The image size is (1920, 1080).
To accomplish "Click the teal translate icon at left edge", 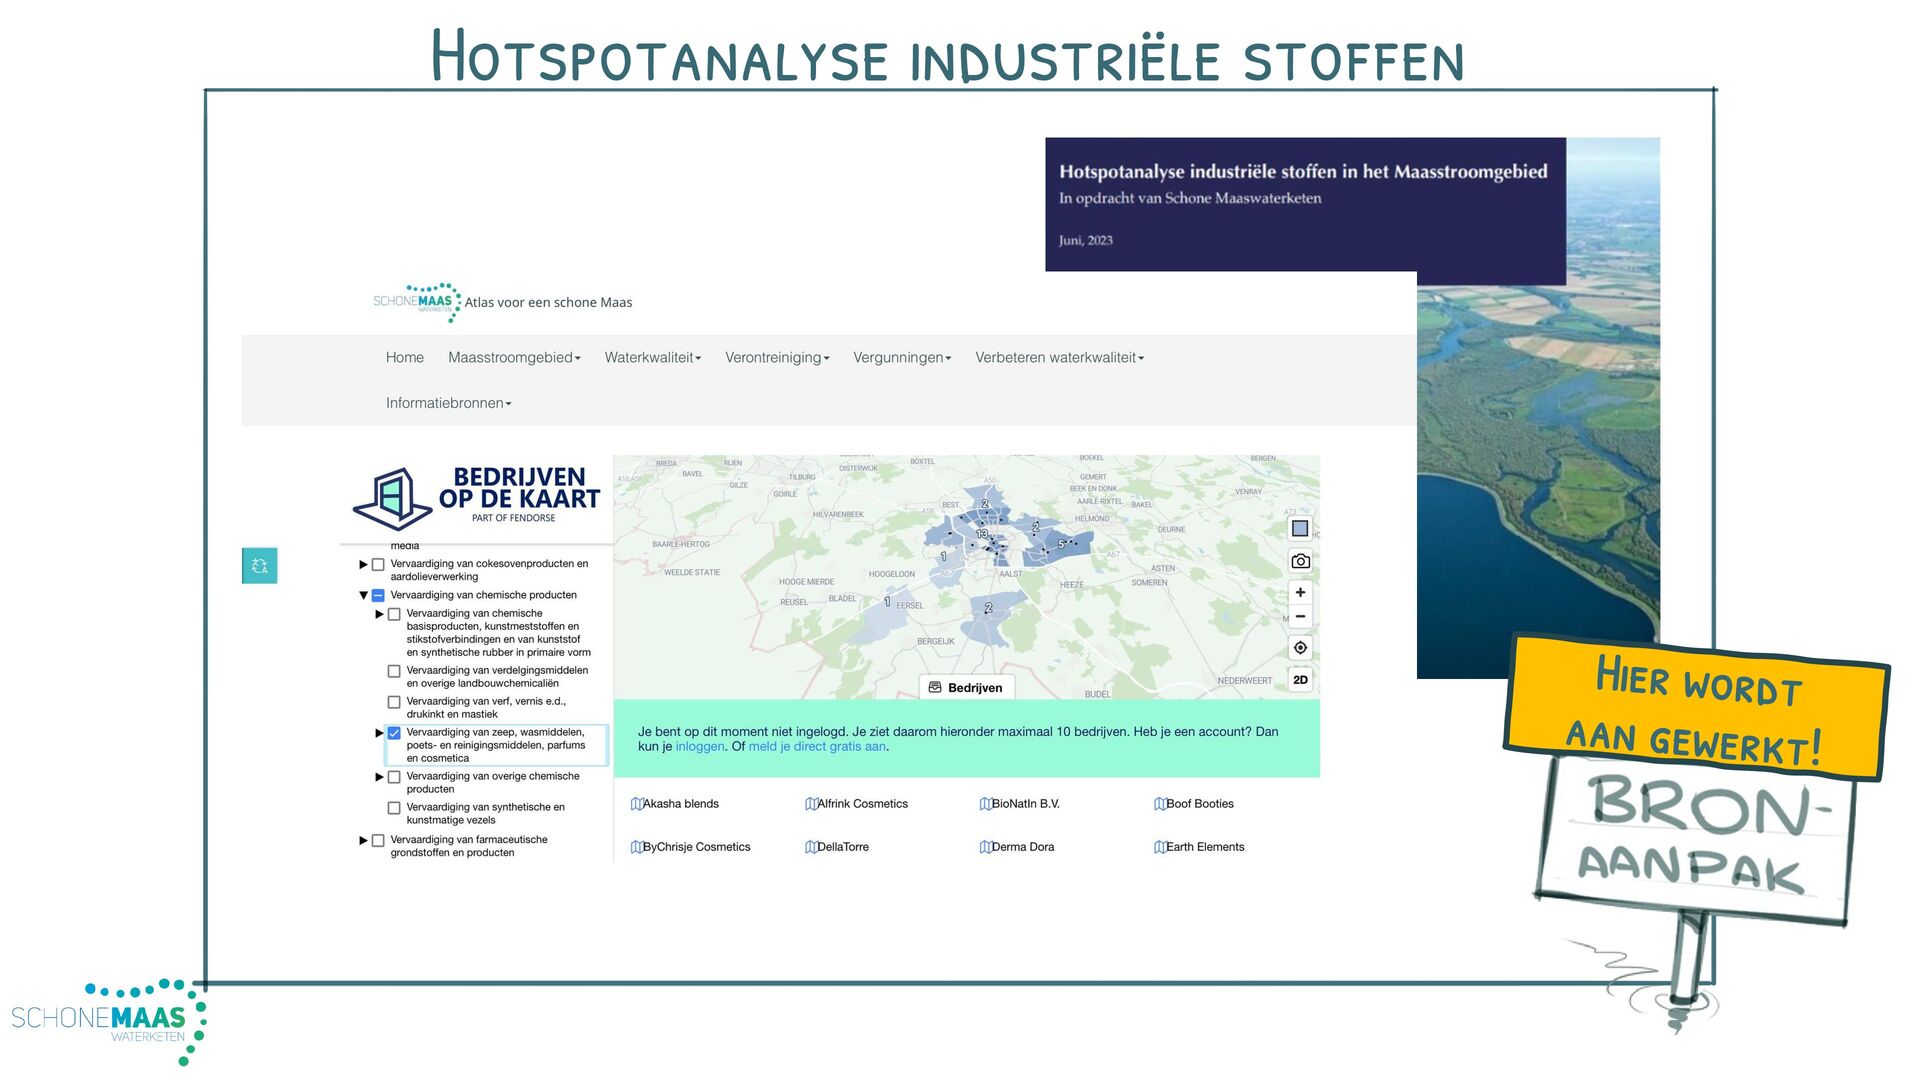I will pos(260,566).
